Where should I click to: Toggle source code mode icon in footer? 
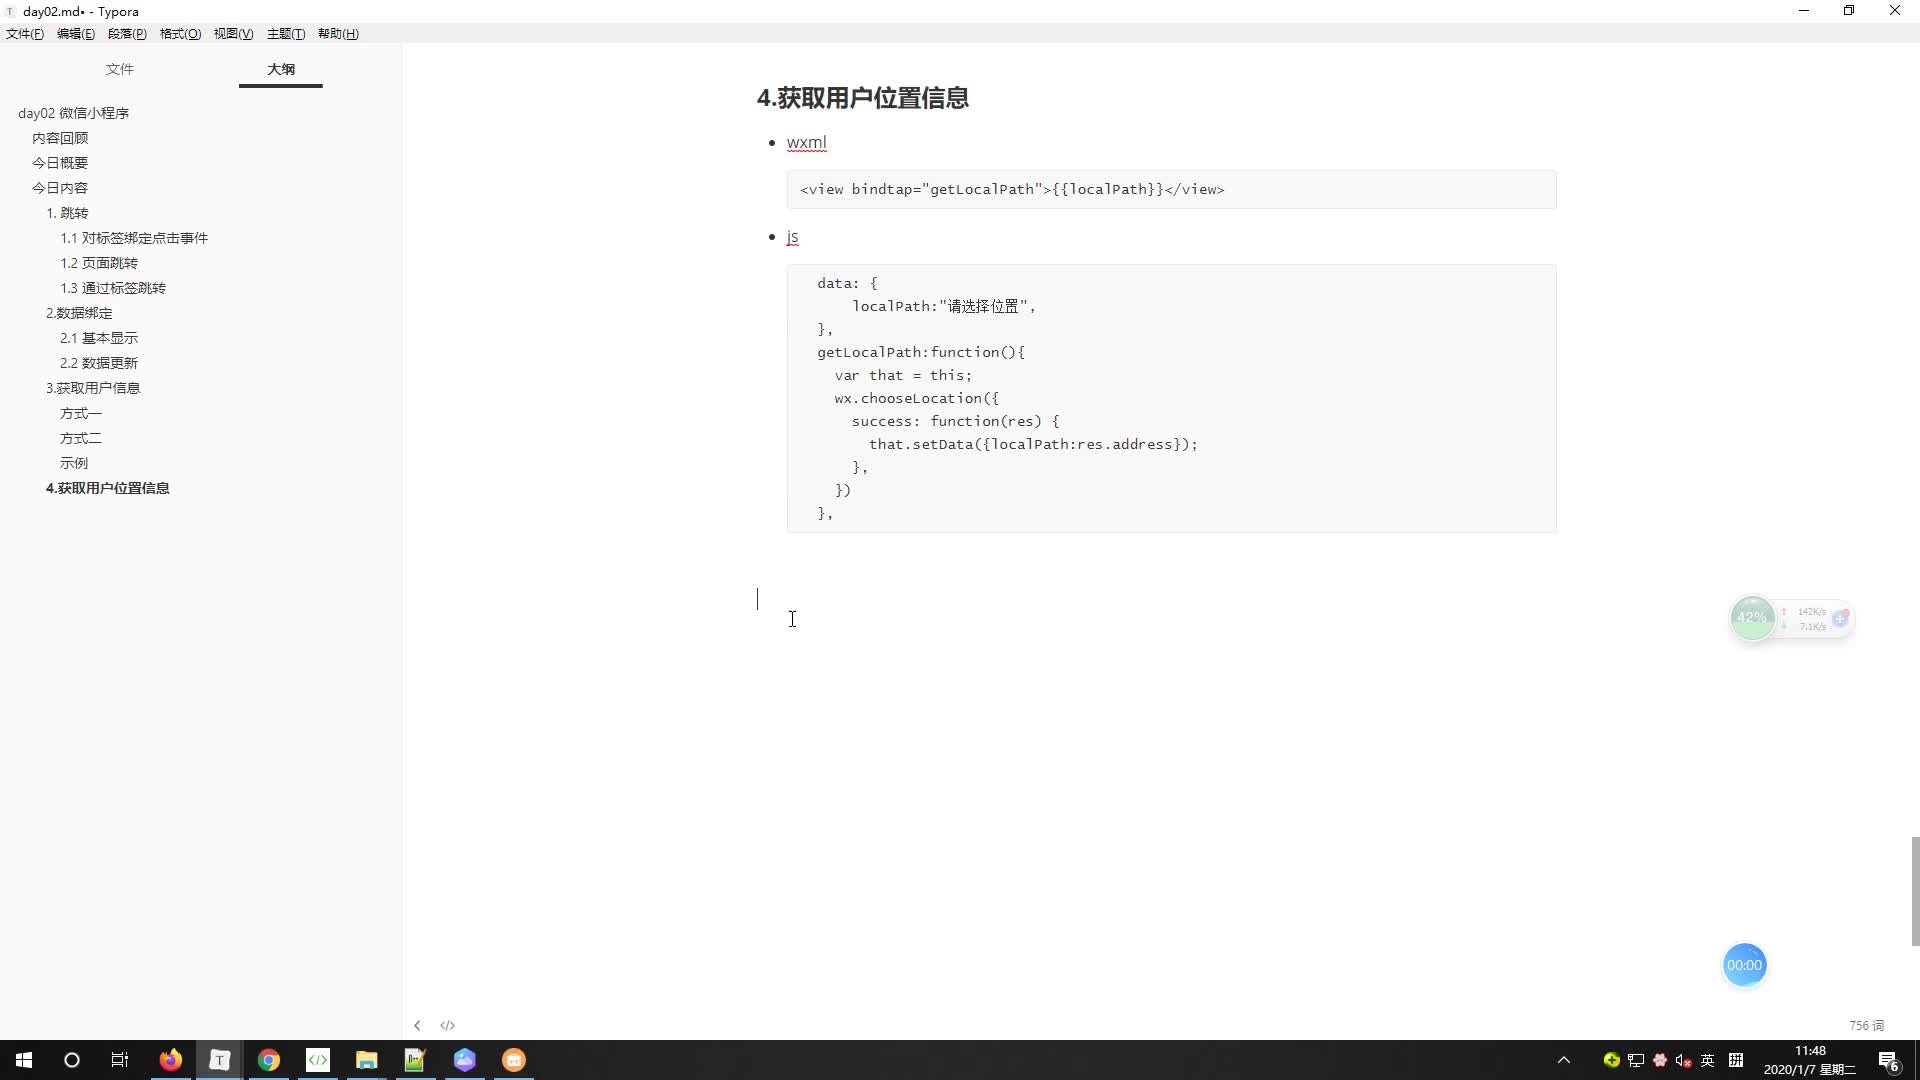[447, 1025]
